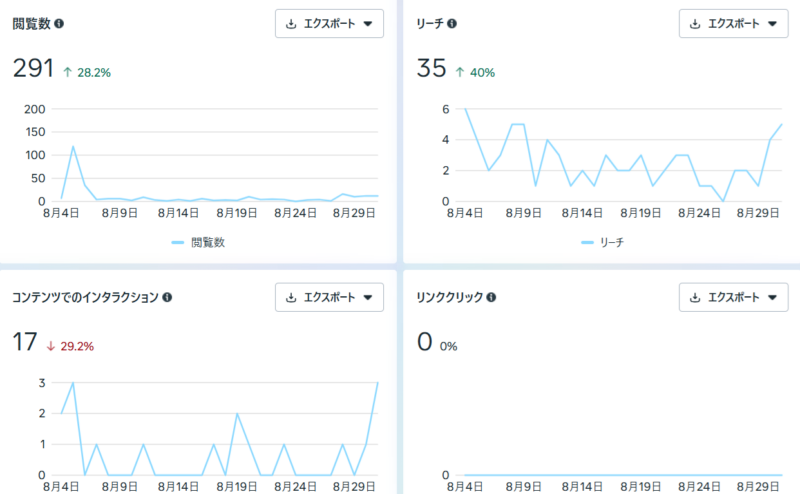Click the 28.2% increase indicator
This screenshot has width=800, height=494.
point(87,72)
